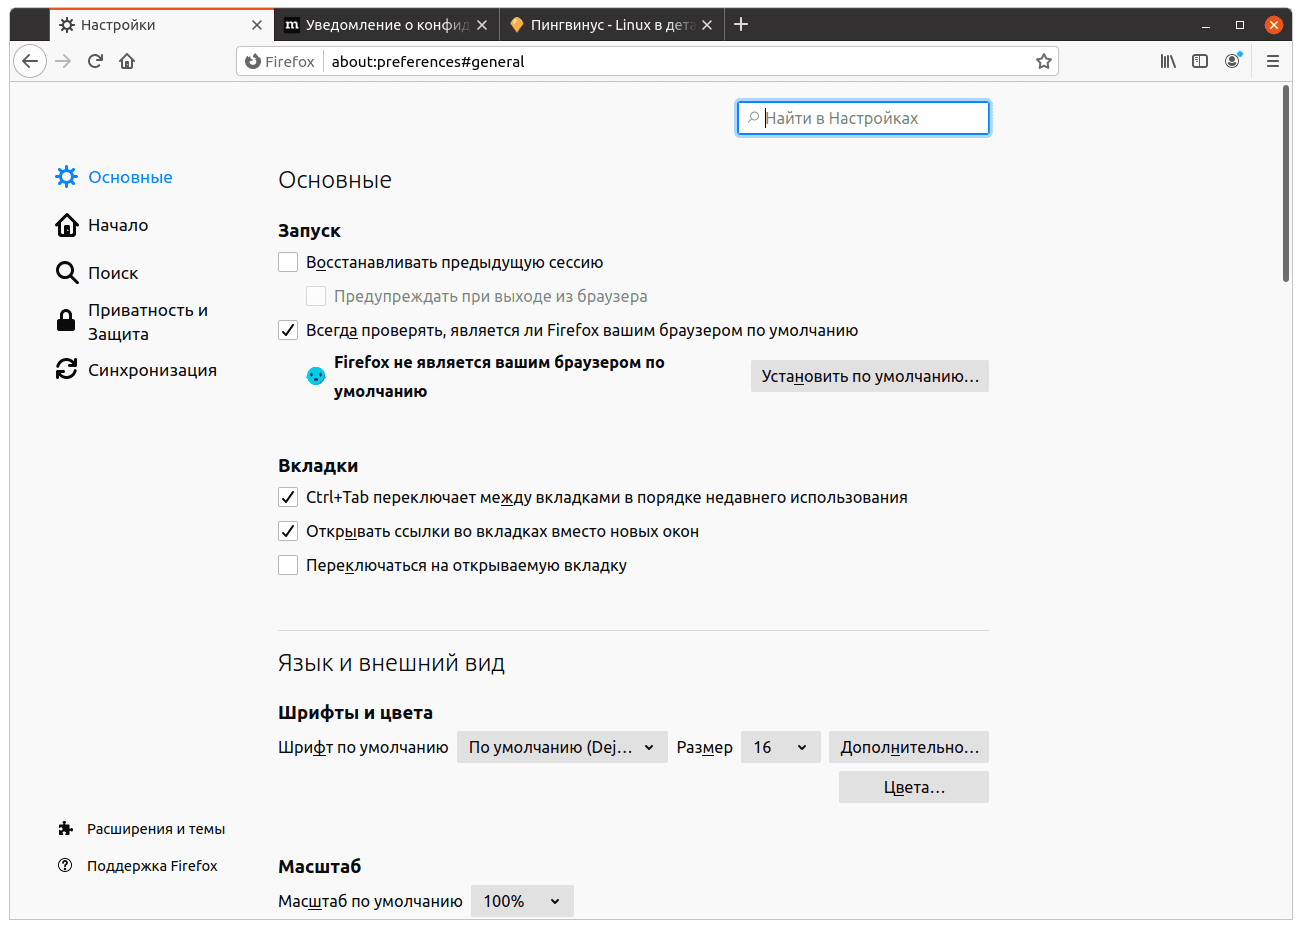The width and height of the screenshot is (1302, 929).
Task: Open a new tab with plus icon
Action: pos(741,24)
